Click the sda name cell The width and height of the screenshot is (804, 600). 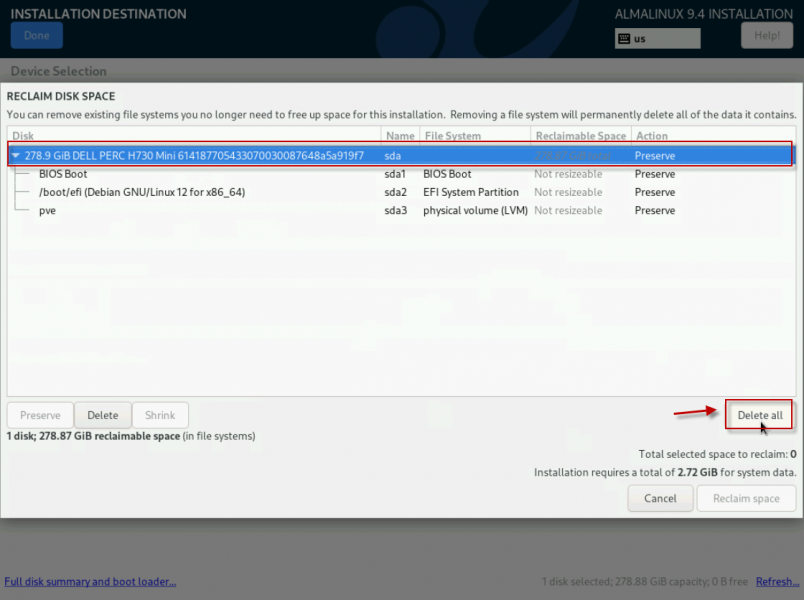pyautogui.click(x=393, y=155)
